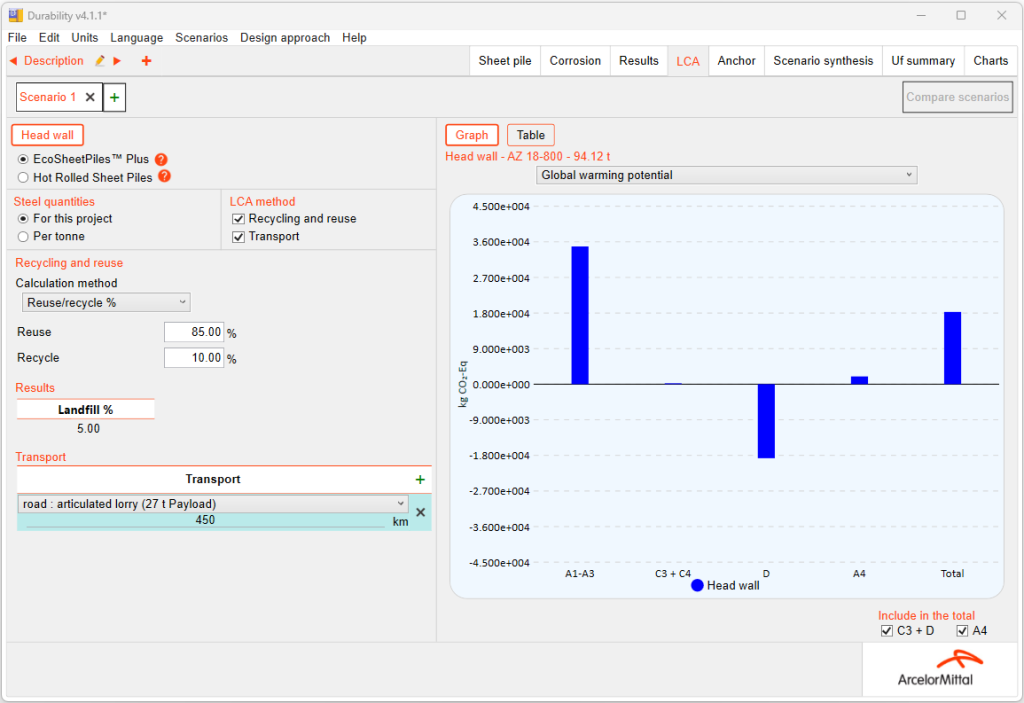Image resolution: width=1024 pixels, height=703 pixels.
Task: Open the Language menu
Action: [x=136, y=38]
